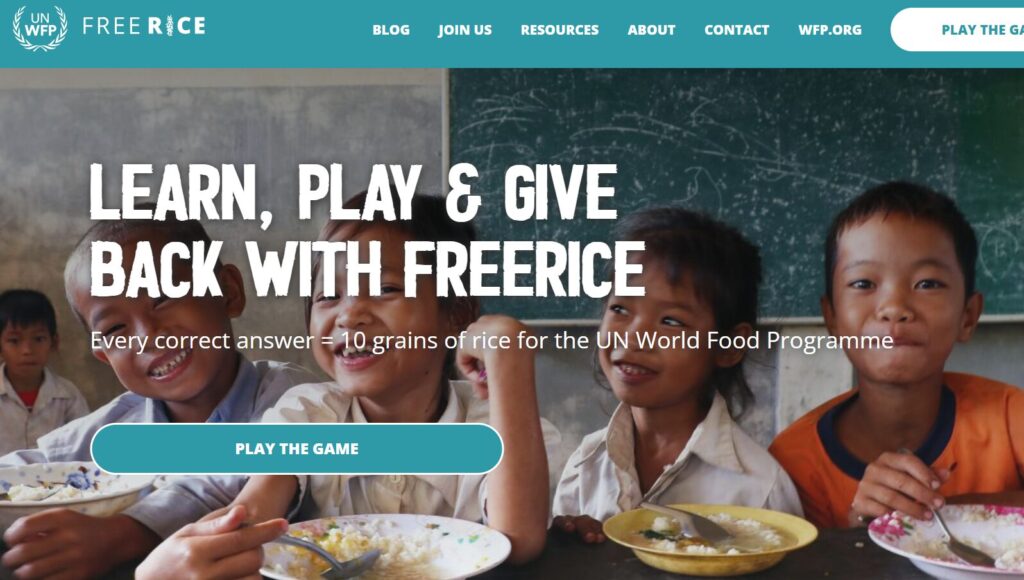This screenshot has width=1024, height=580.
Task: Click the small child at far left
Action: pos(34,372)
